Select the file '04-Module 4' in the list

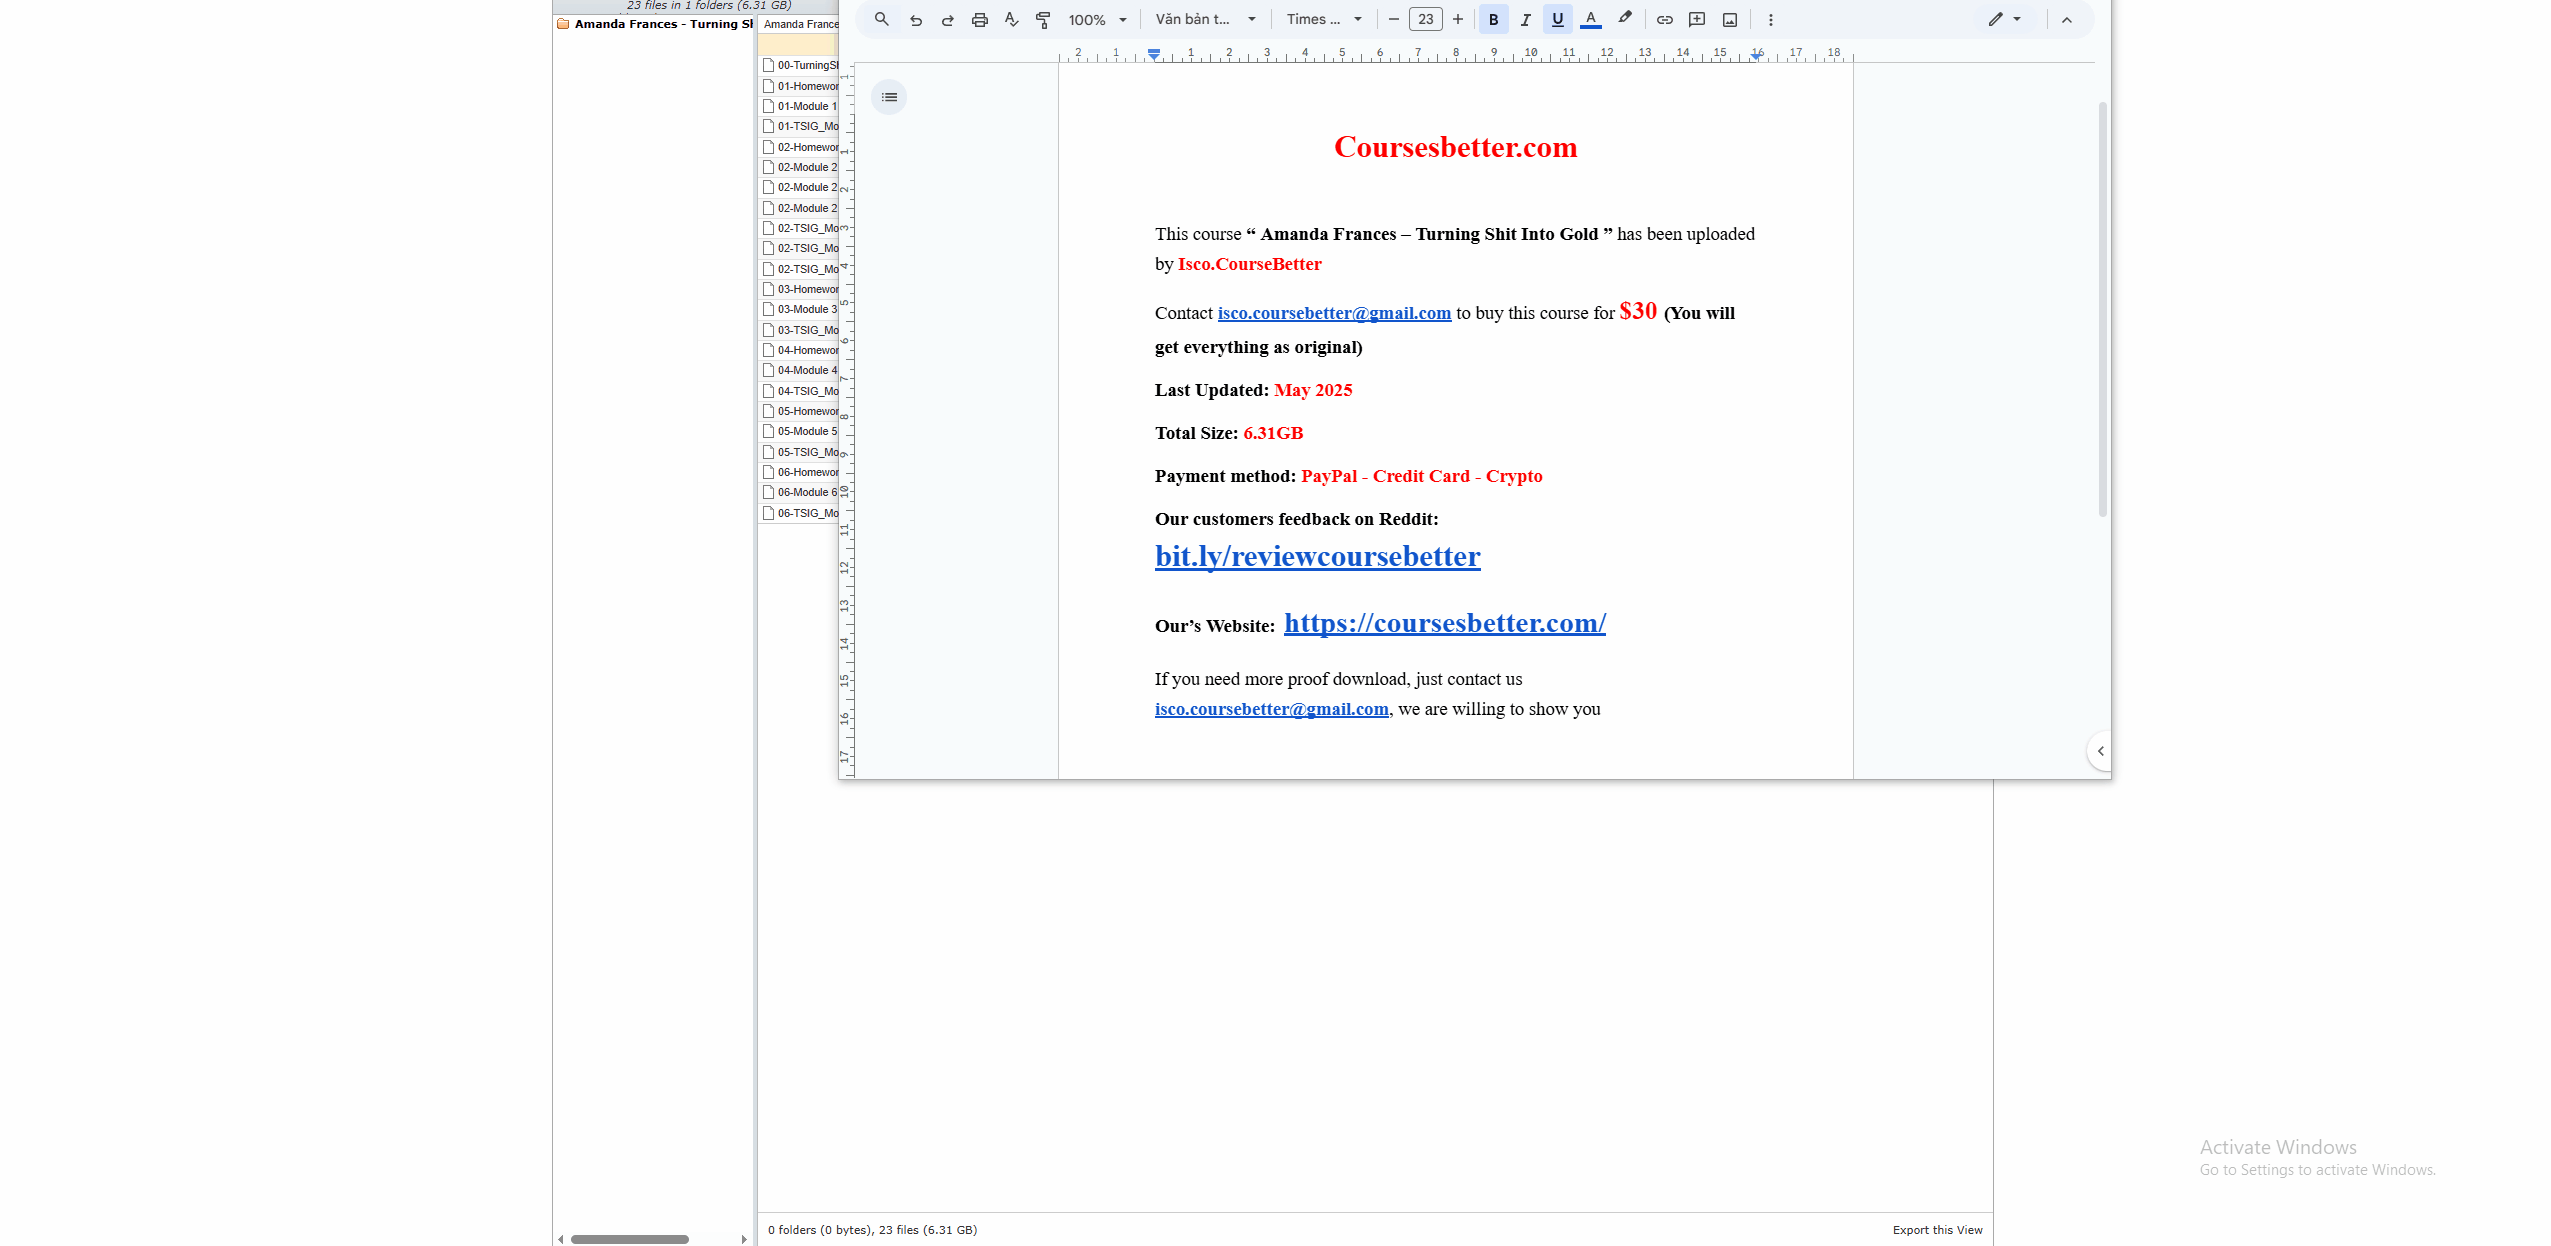click(x=800, y=370)
